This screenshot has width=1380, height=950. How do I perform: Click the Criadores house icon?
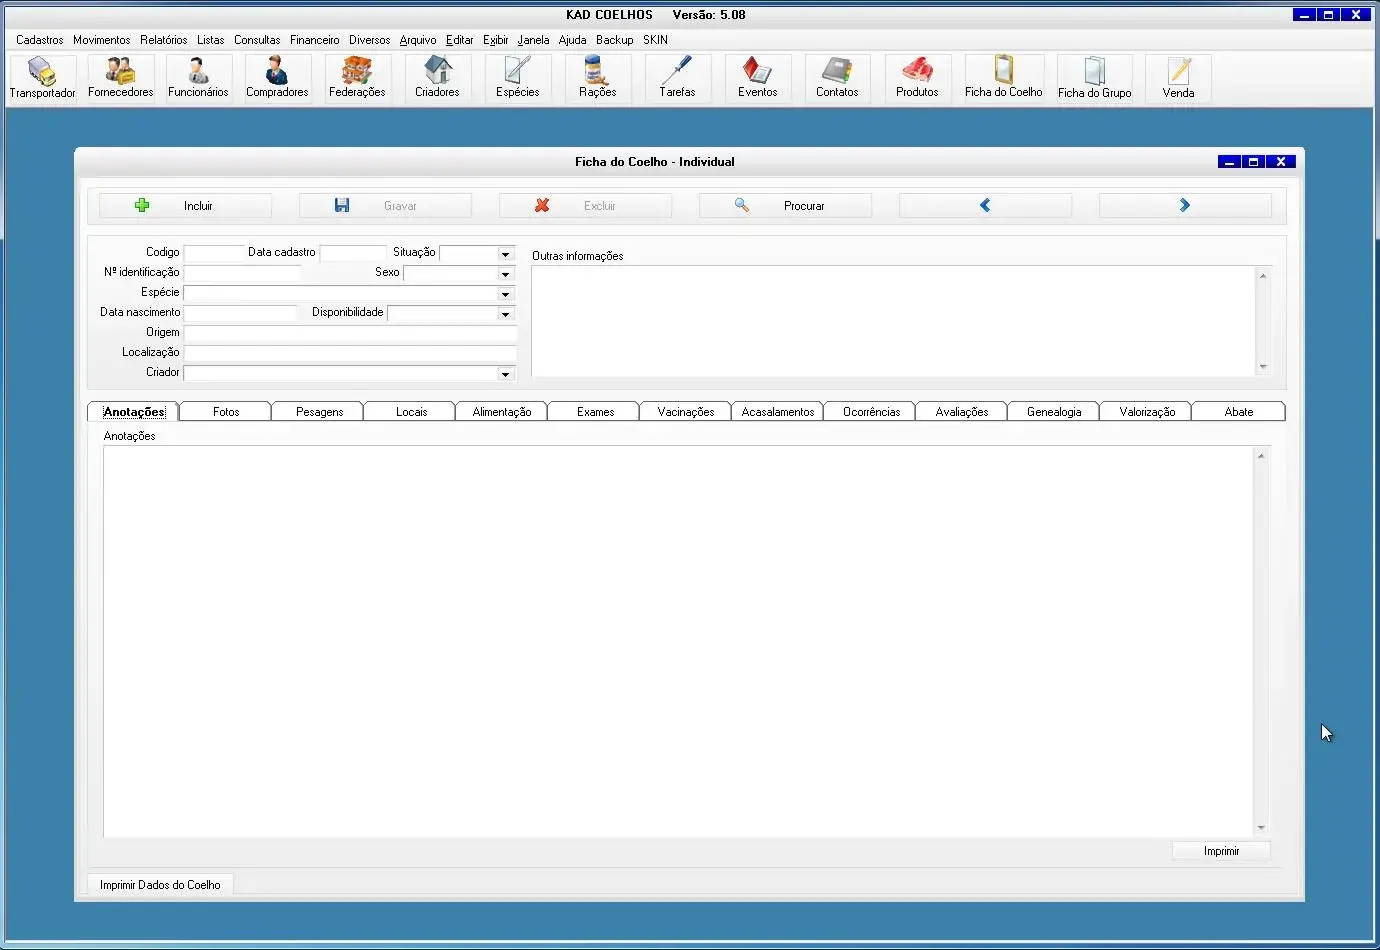[437, 78]
